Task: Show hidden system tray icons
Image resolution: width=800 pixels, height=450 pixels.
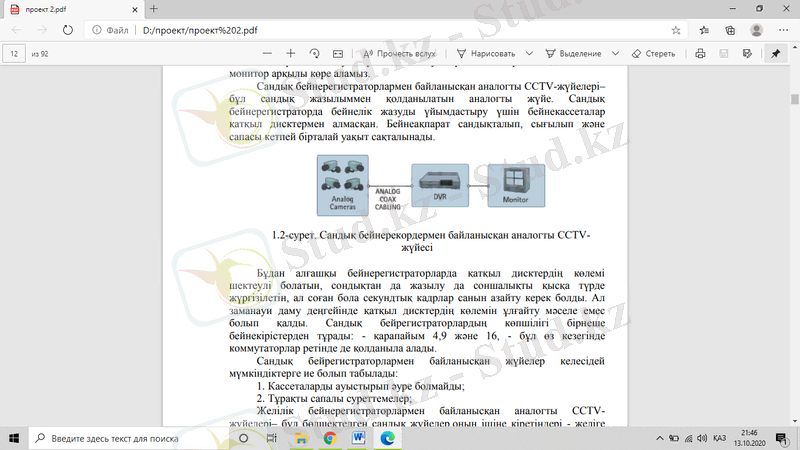Action: coord(659,438)
